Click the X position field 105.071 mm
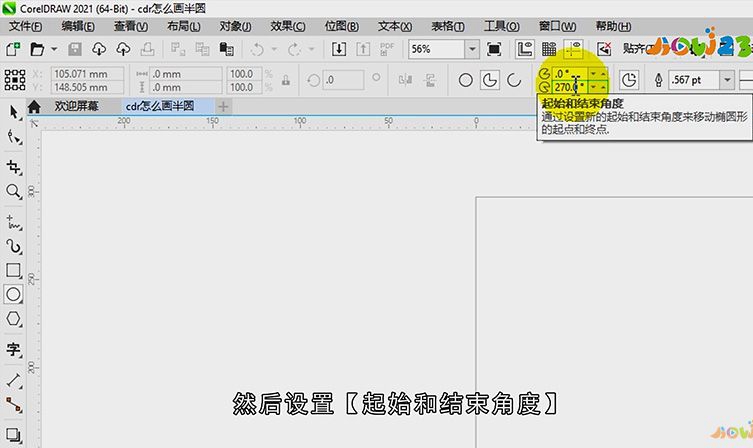This screenshot has width=753, height=448. (87, 74)
